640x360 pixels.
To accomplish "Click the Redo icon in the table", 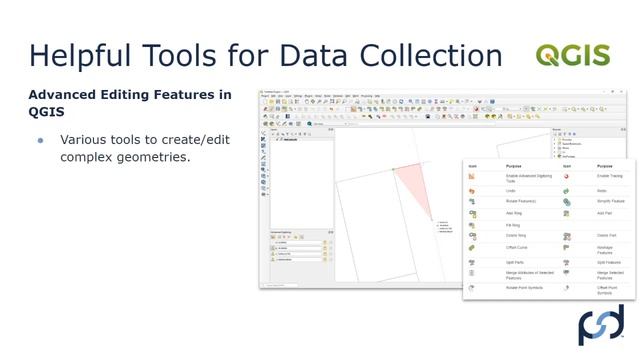I will click(566, 191).
